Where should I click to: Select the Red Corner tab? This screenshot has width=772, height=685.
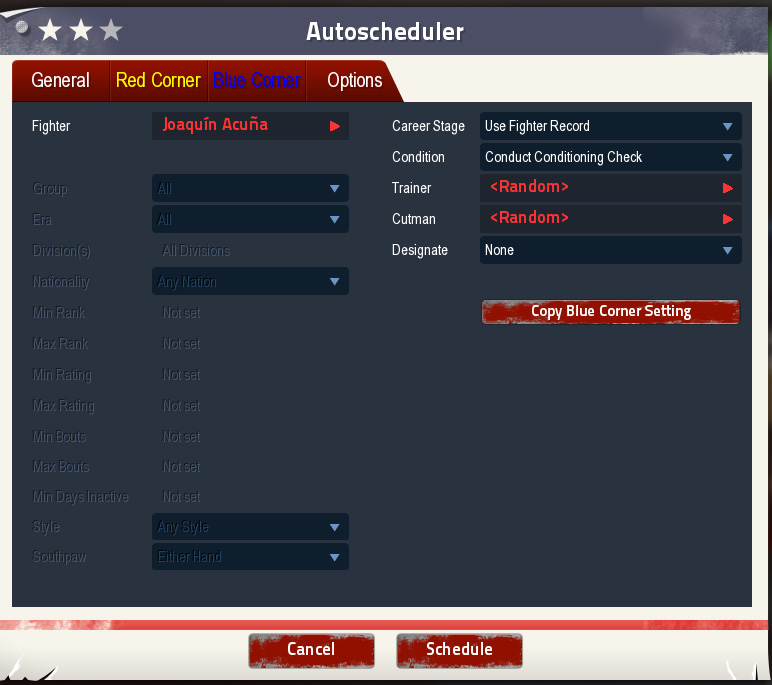click(158, 81)
